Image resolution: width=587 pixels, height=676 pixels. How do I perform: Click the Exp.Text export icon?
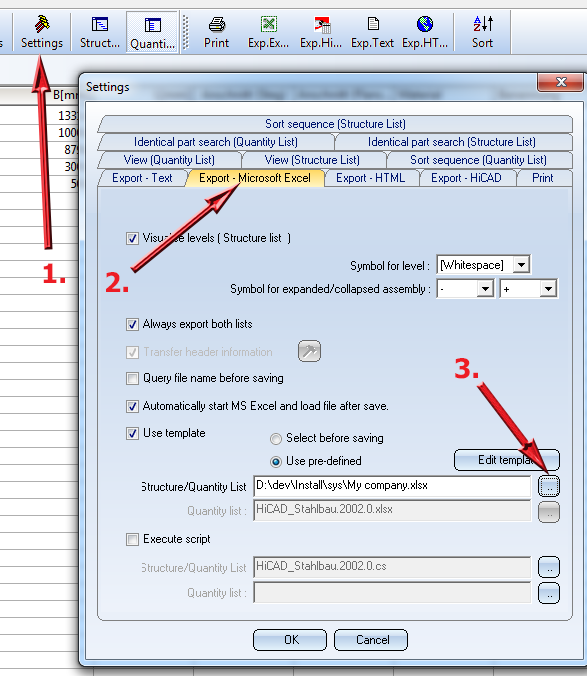click(x=372, y=32)
